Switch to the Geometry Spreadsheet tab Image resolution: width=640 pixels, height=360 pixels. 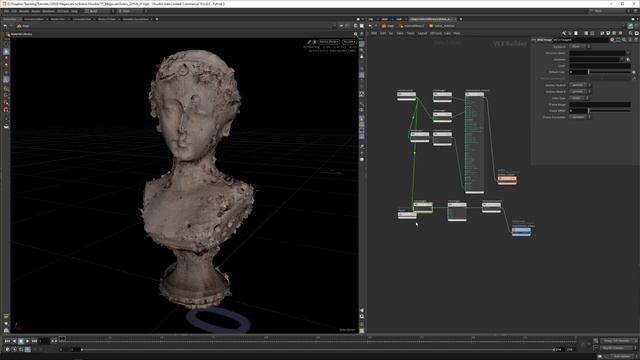pyautogui.click(x=136, y=19)
